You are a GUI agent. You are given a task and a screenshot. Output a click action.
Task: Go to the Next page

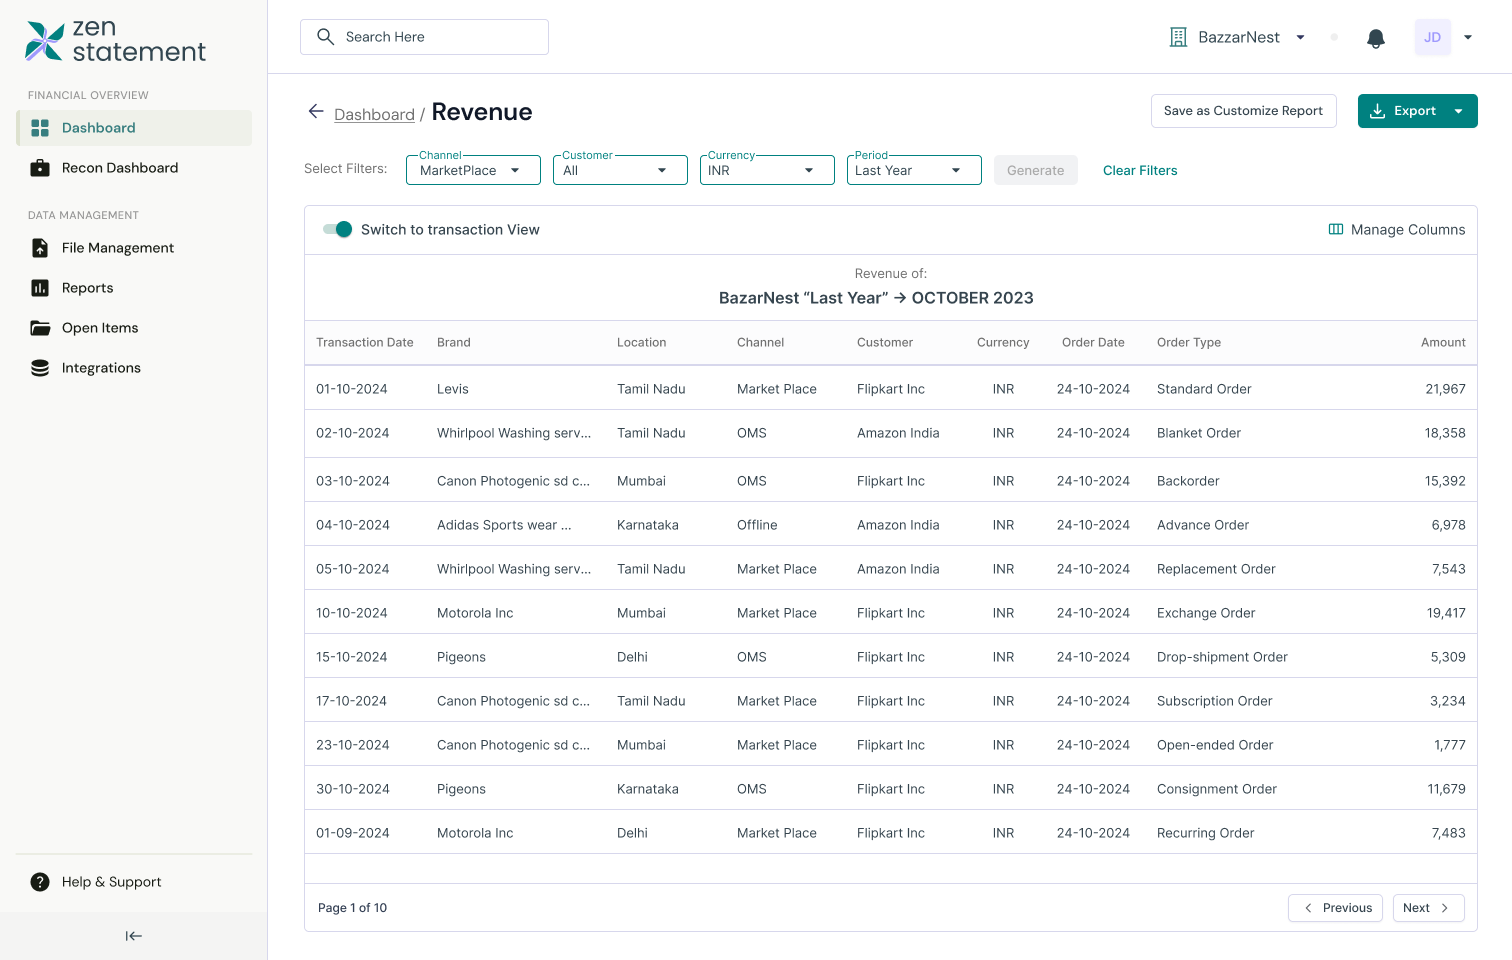tap(1428, 908)
